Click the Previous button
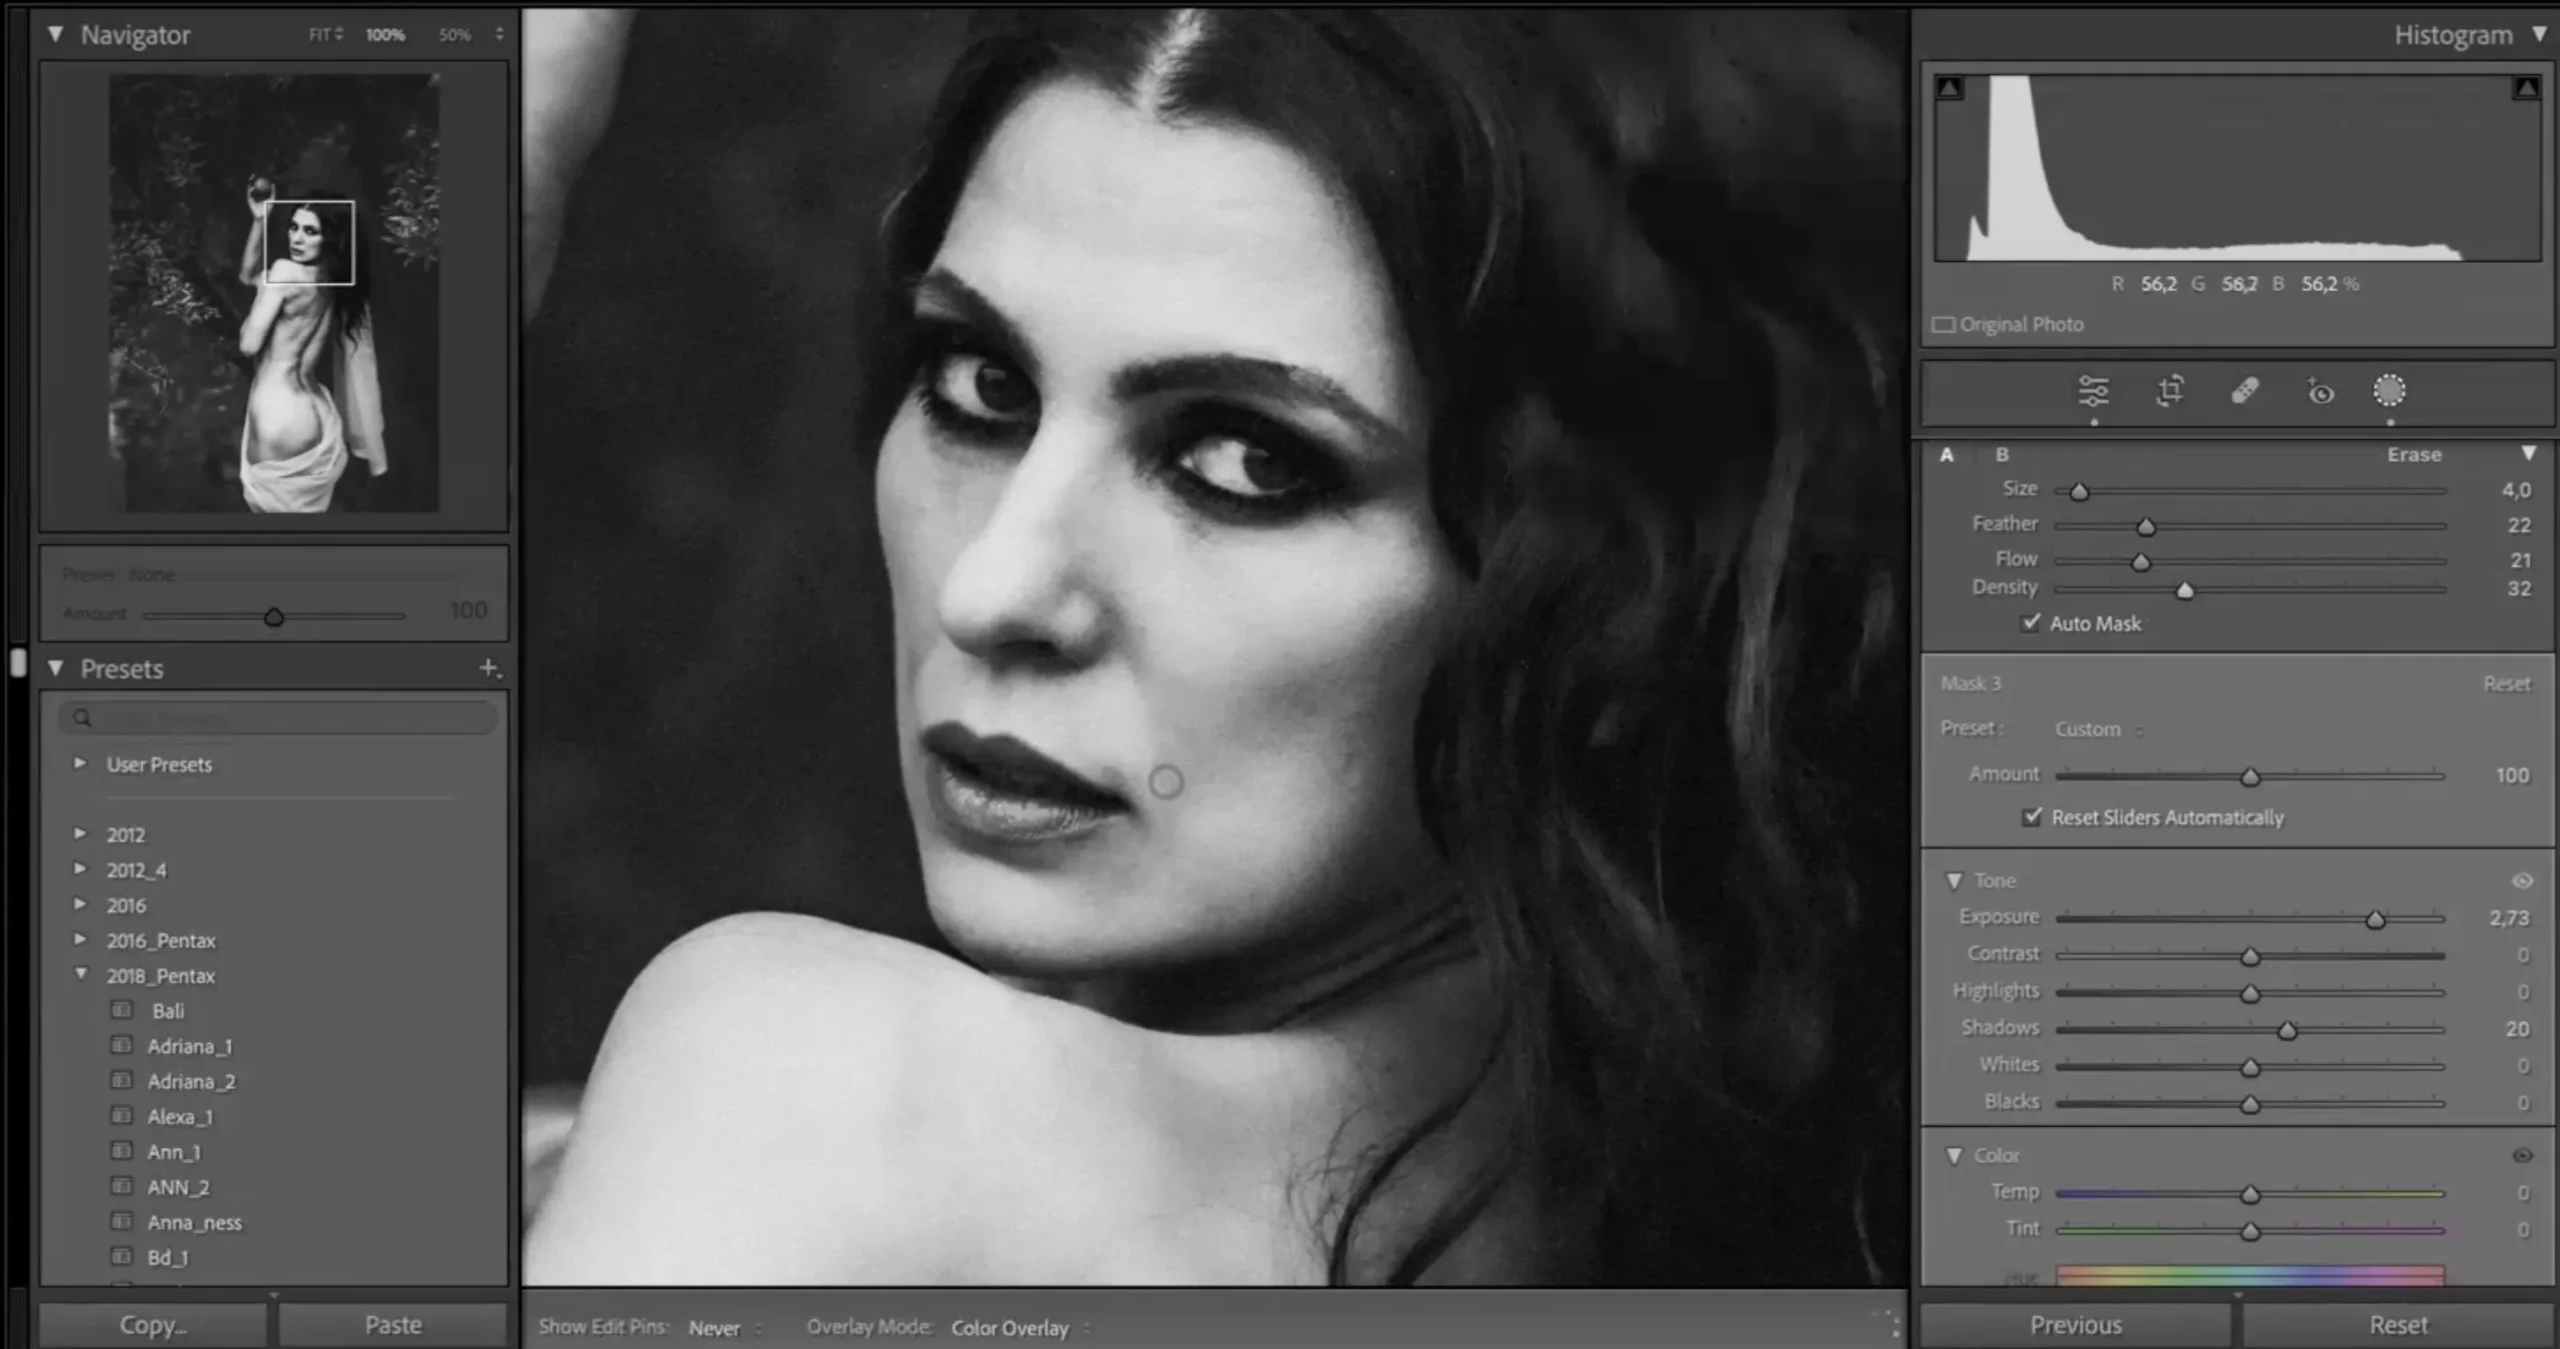The width and height of the screenshot is (2560, 1349). tap(2075, 1323)
